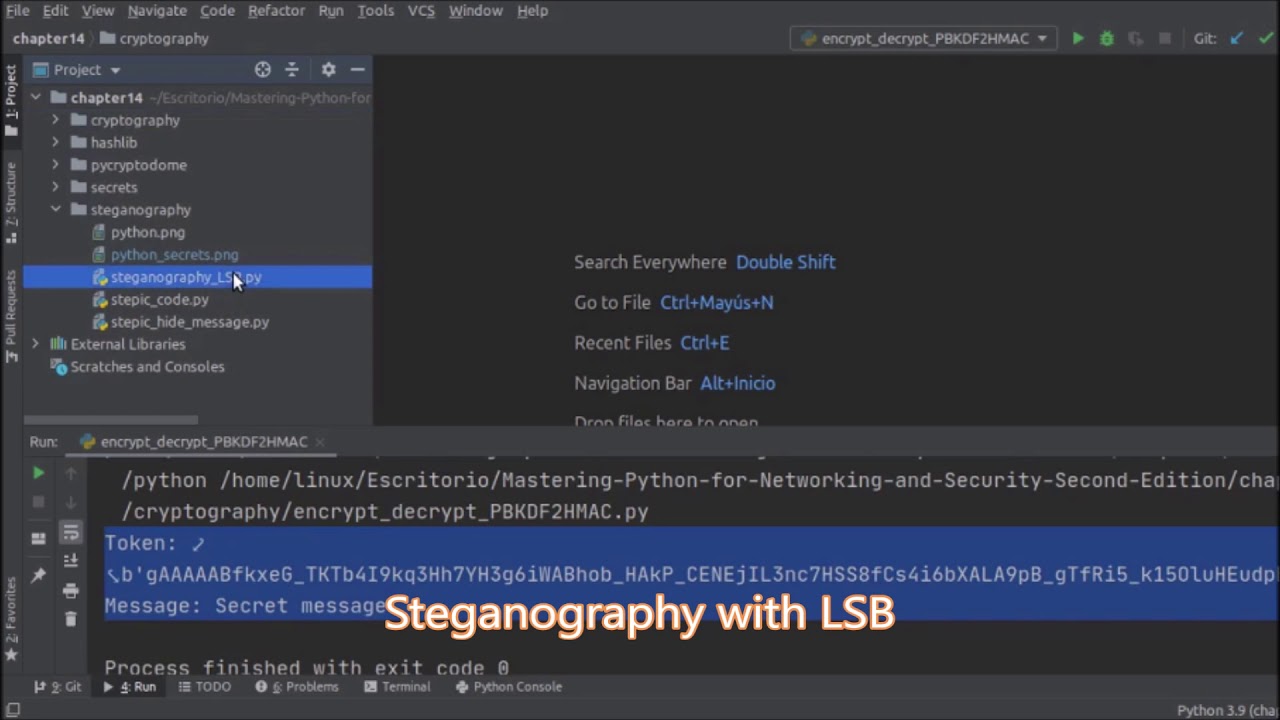The height and width of the screenshot is (720, 1280).
Task: Toggle the Structure tool window sidebar tab
Action: (11, 203)
